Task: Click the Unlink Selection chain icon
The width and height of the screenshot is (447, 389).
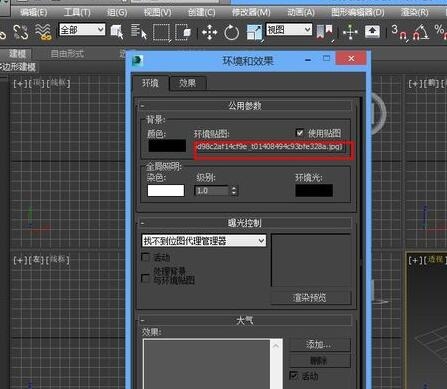Action: pyautogui.click(x=21, y=32)
